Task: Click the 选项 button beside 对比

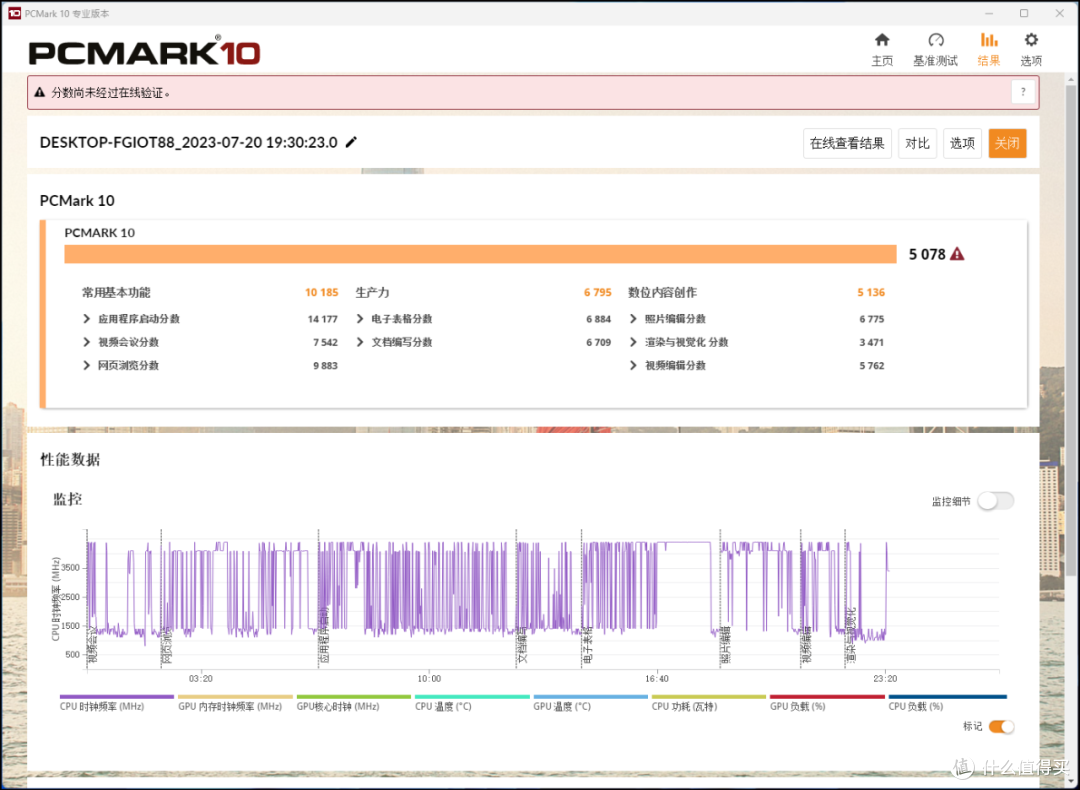Action: click(x=962, y=143)
